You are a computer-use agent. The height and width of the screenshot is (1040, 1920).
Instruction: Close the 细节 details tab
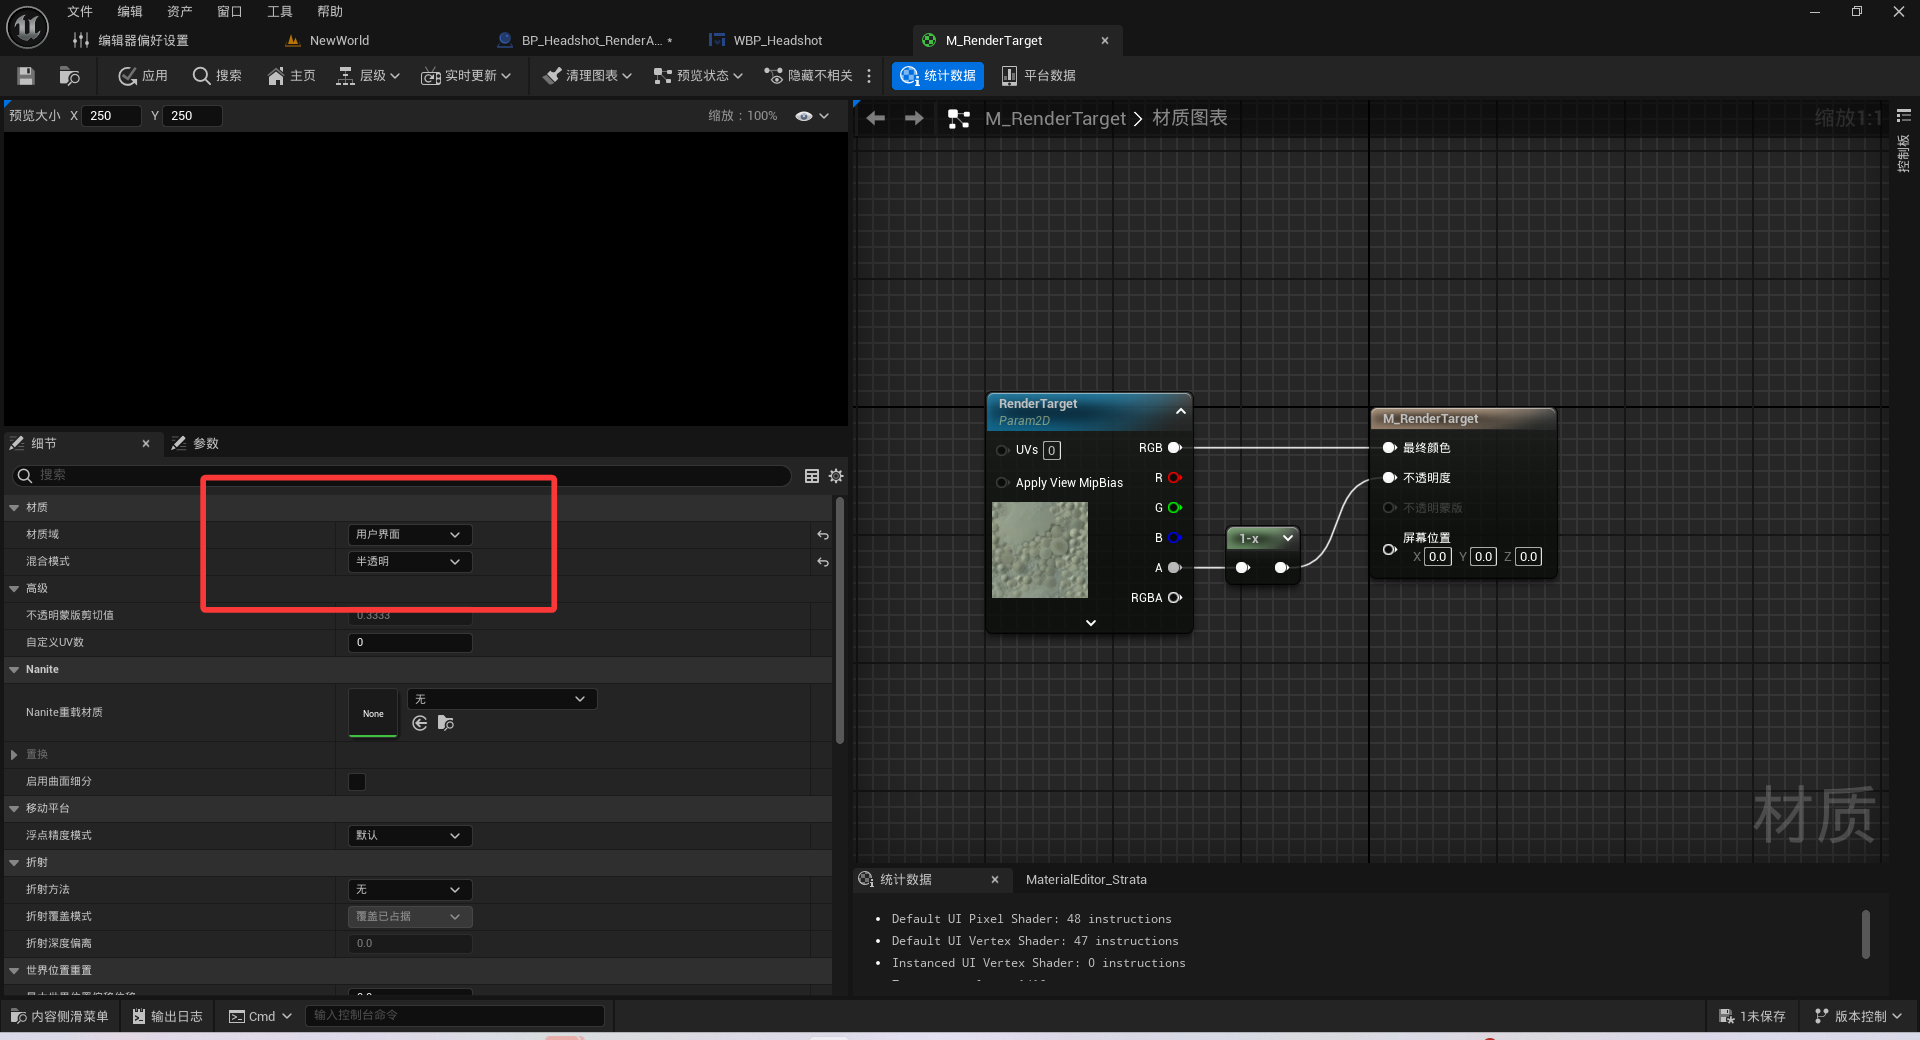(146, 443)
